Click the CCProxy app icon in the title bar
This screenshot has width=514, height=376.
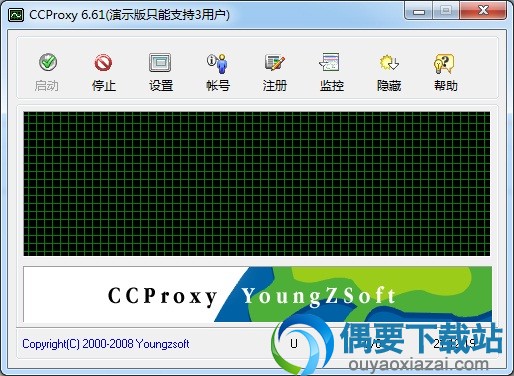point(16,15)
